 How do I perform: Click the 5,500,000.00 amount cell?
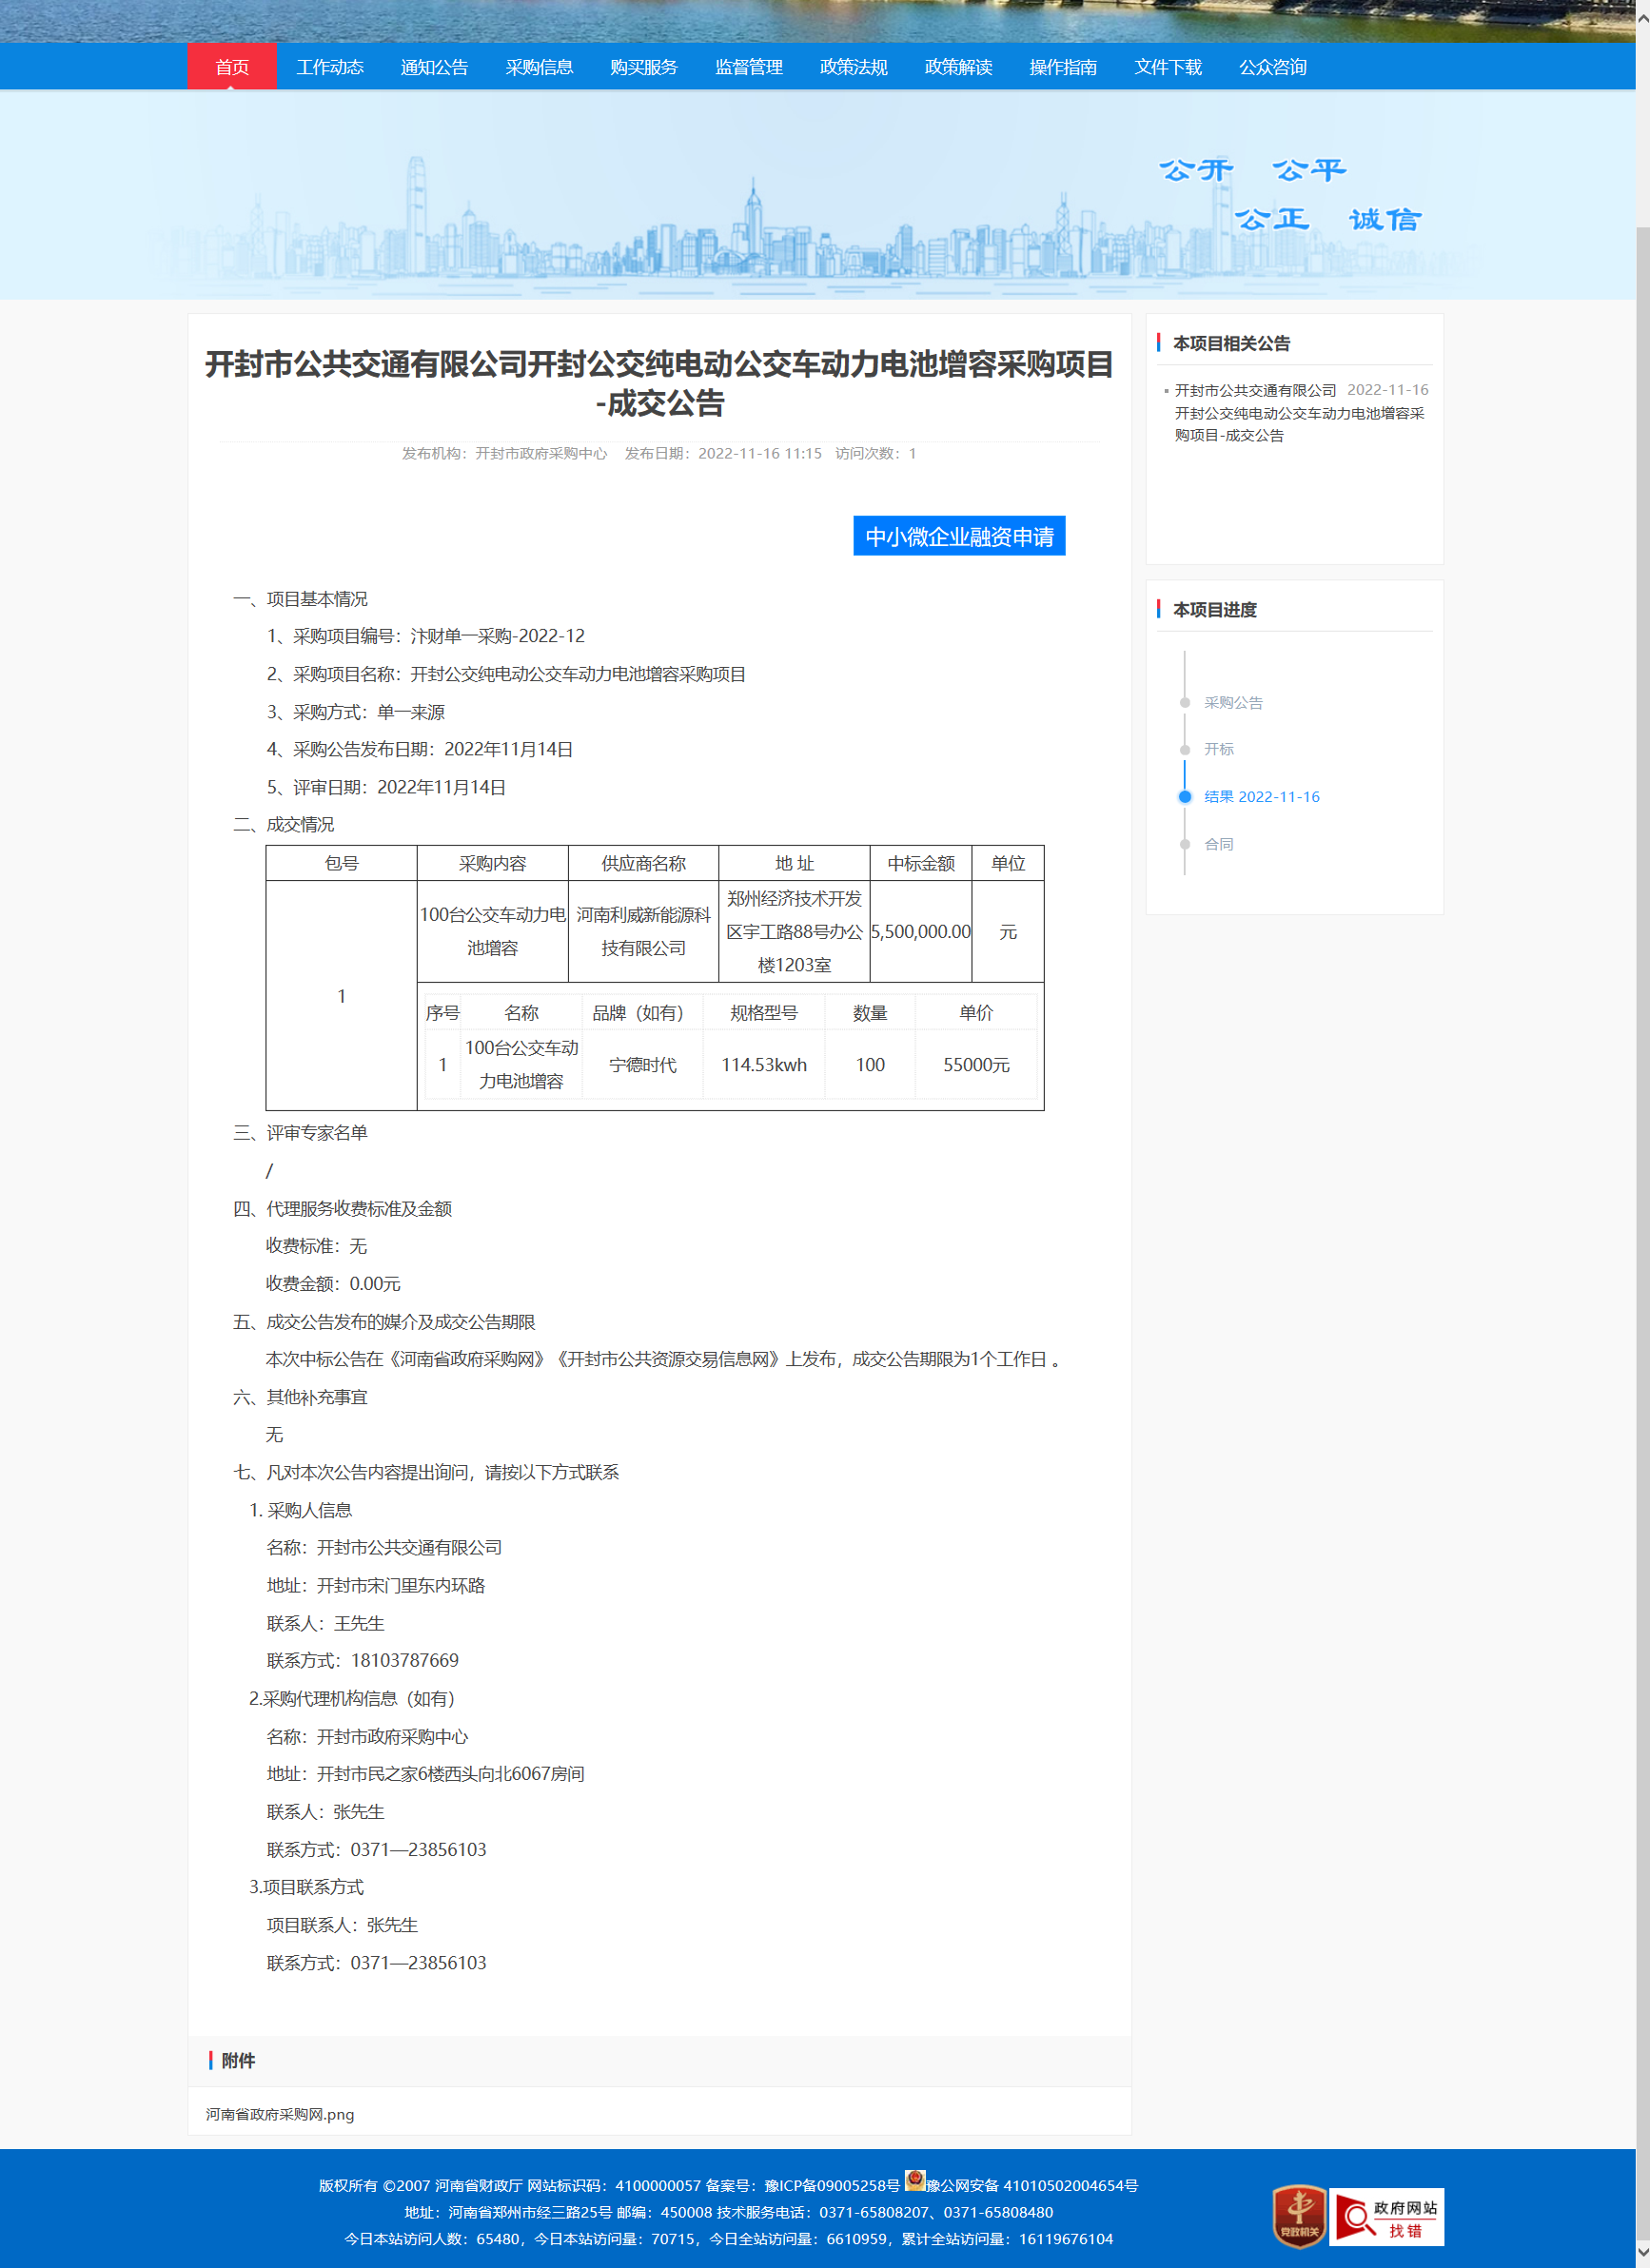pos(920,932)
